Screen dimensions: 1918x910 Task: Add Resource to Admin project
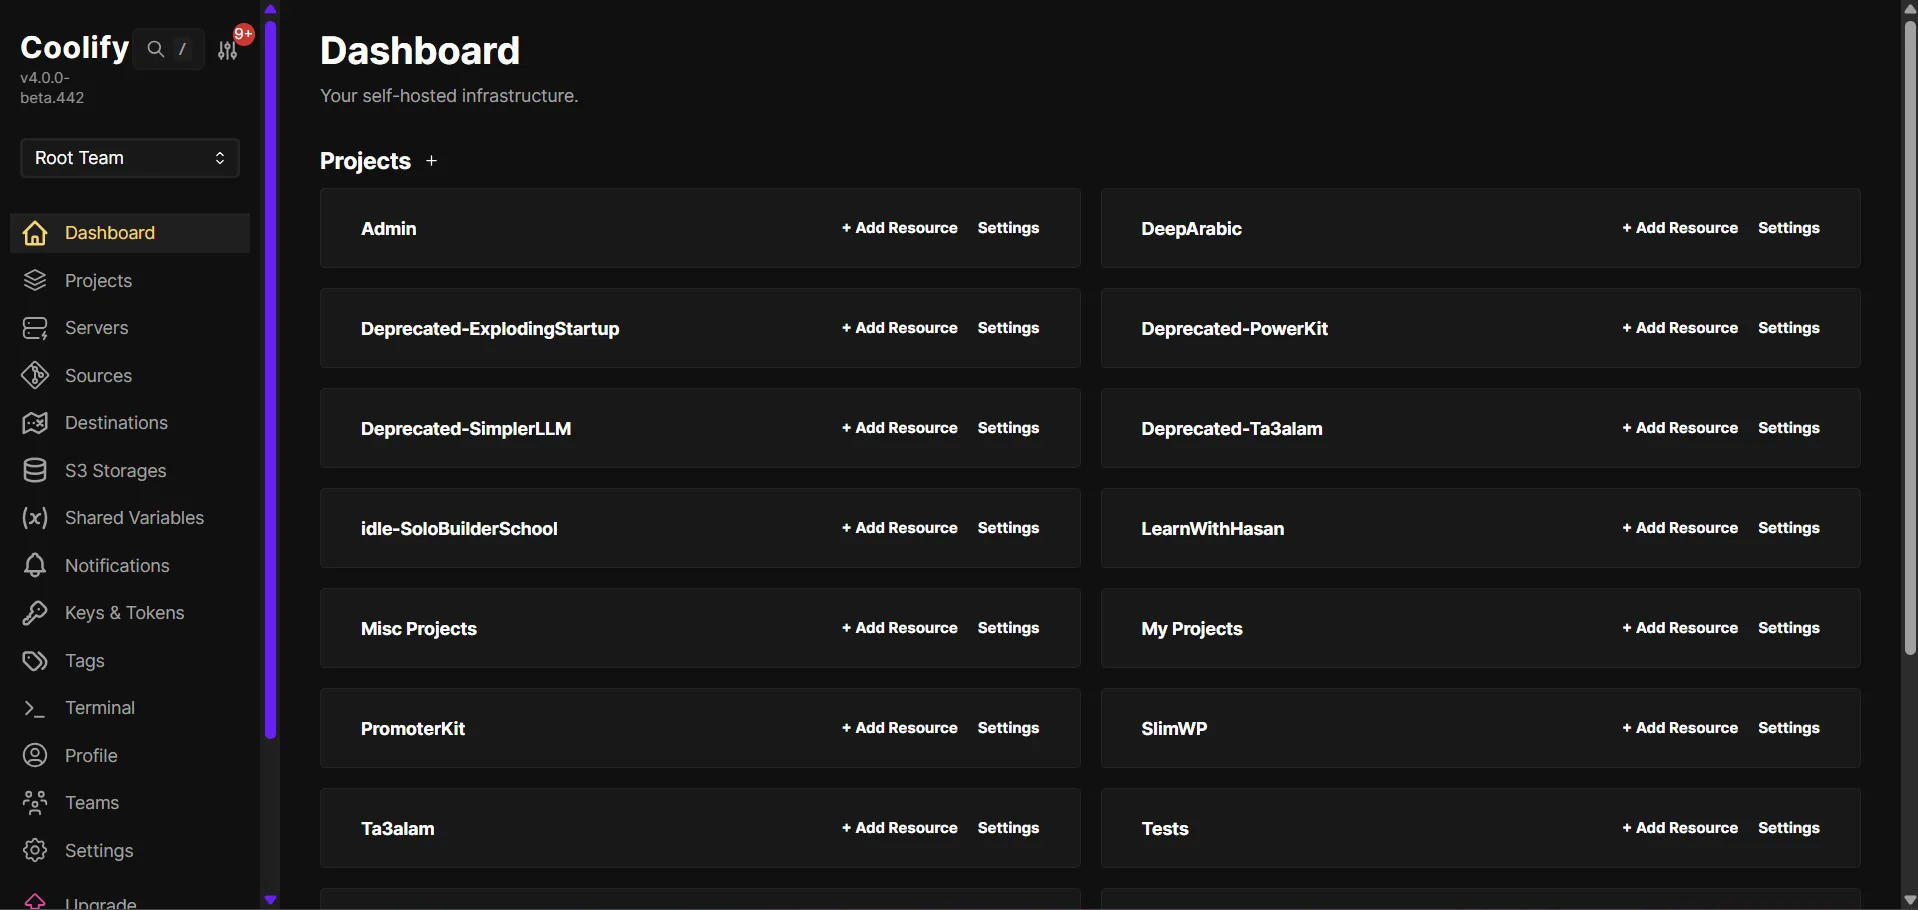tap(900, 228)
